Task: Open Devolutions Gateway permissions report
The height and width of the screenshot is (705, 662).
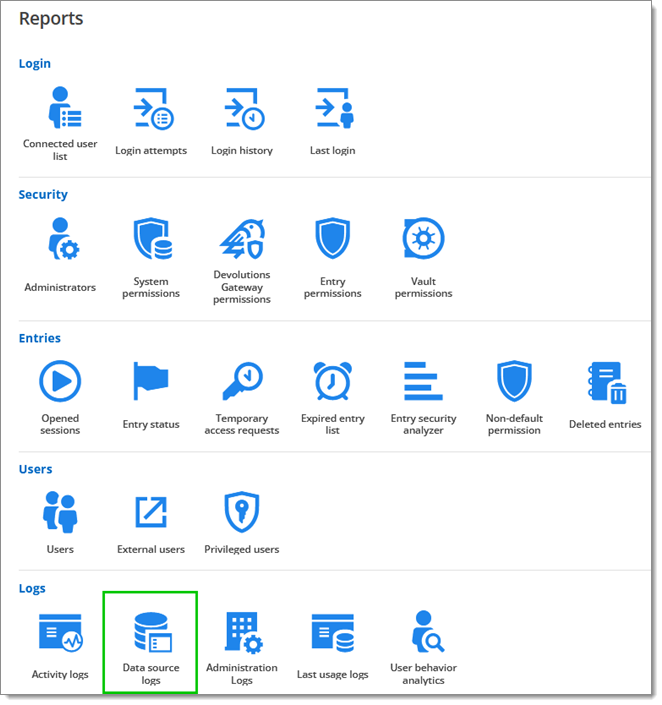Action: 242,240
